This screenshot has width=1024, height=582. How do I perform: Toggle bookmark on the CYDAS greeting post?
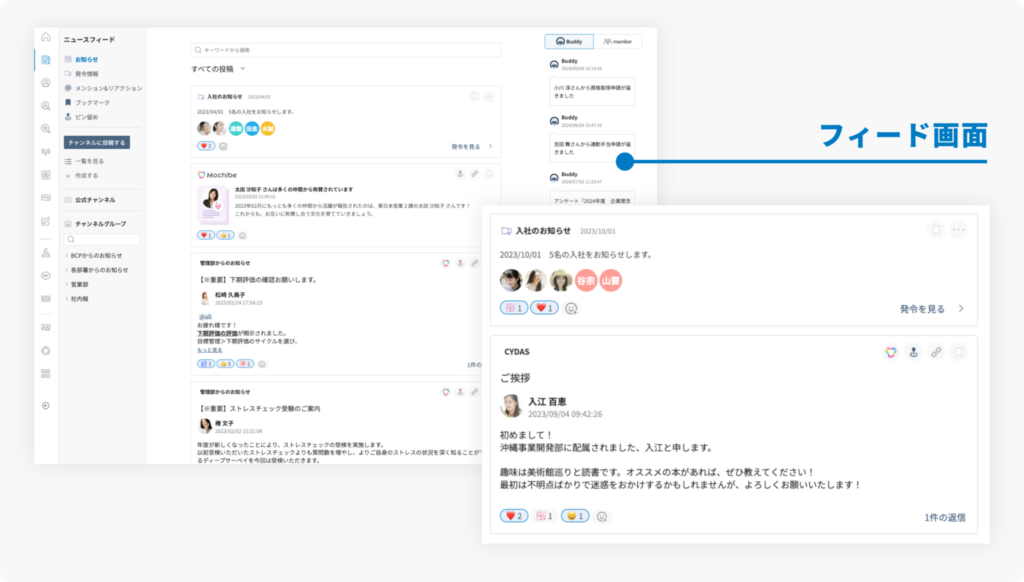[x=958, y=352]
